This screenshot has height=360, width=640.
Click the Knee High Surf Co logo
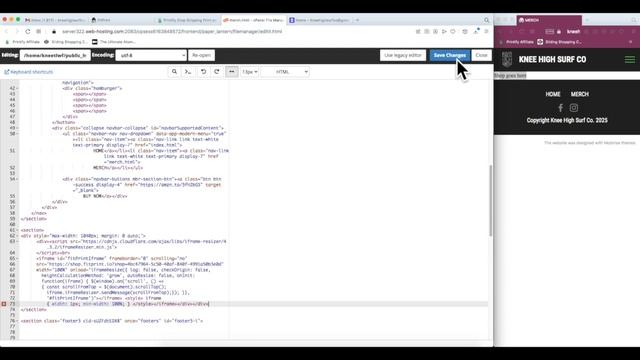click(507, 60)
